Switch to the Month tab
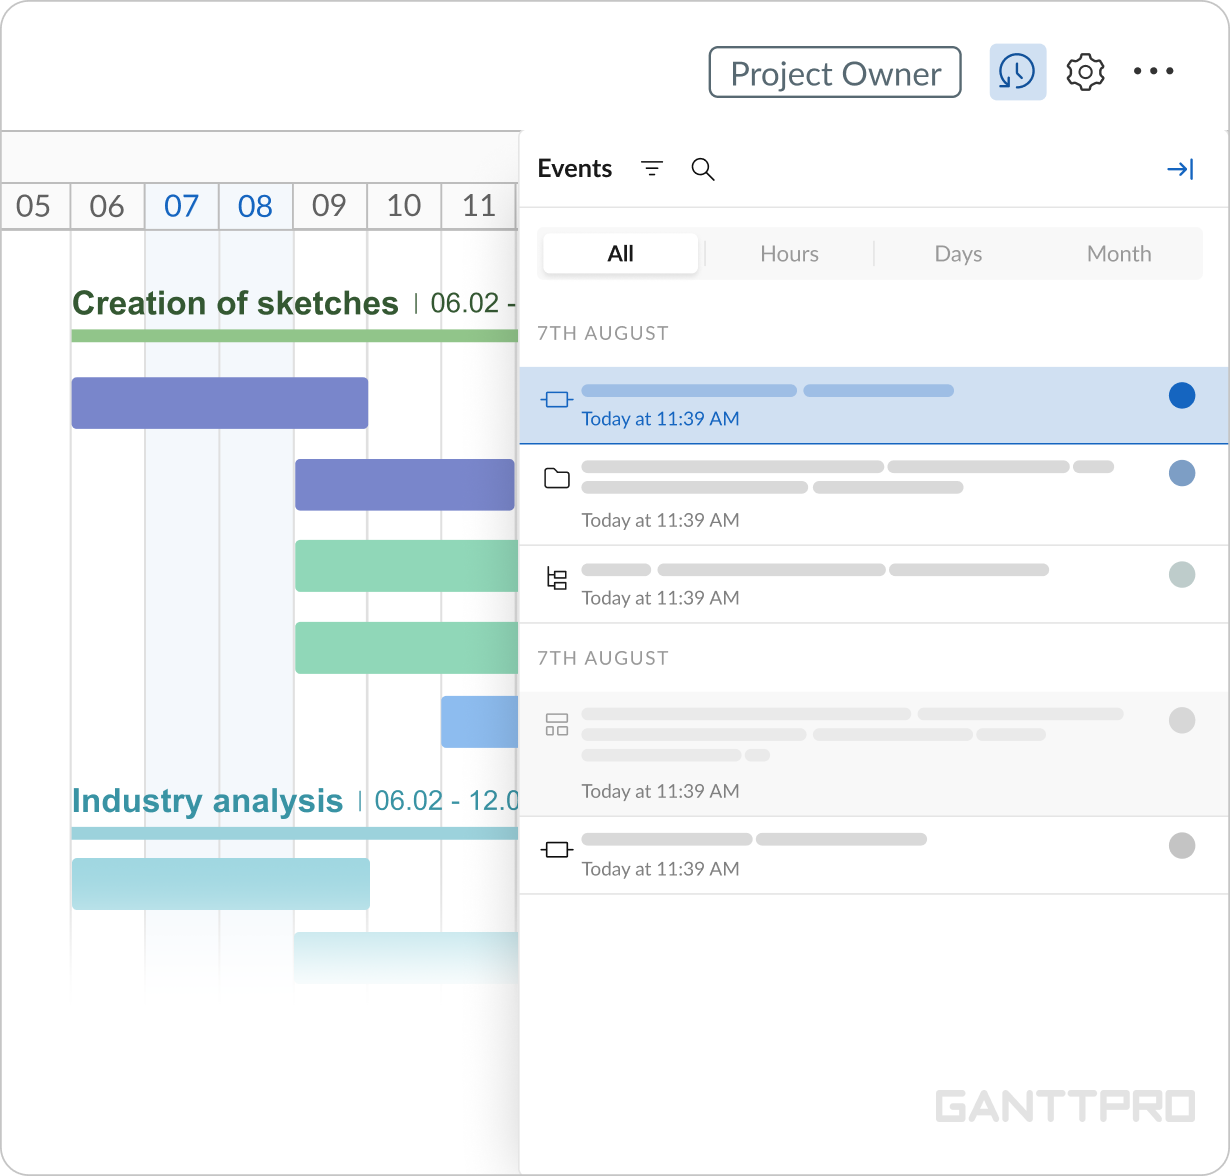1230x1176 pixels. coord(1118,254)
